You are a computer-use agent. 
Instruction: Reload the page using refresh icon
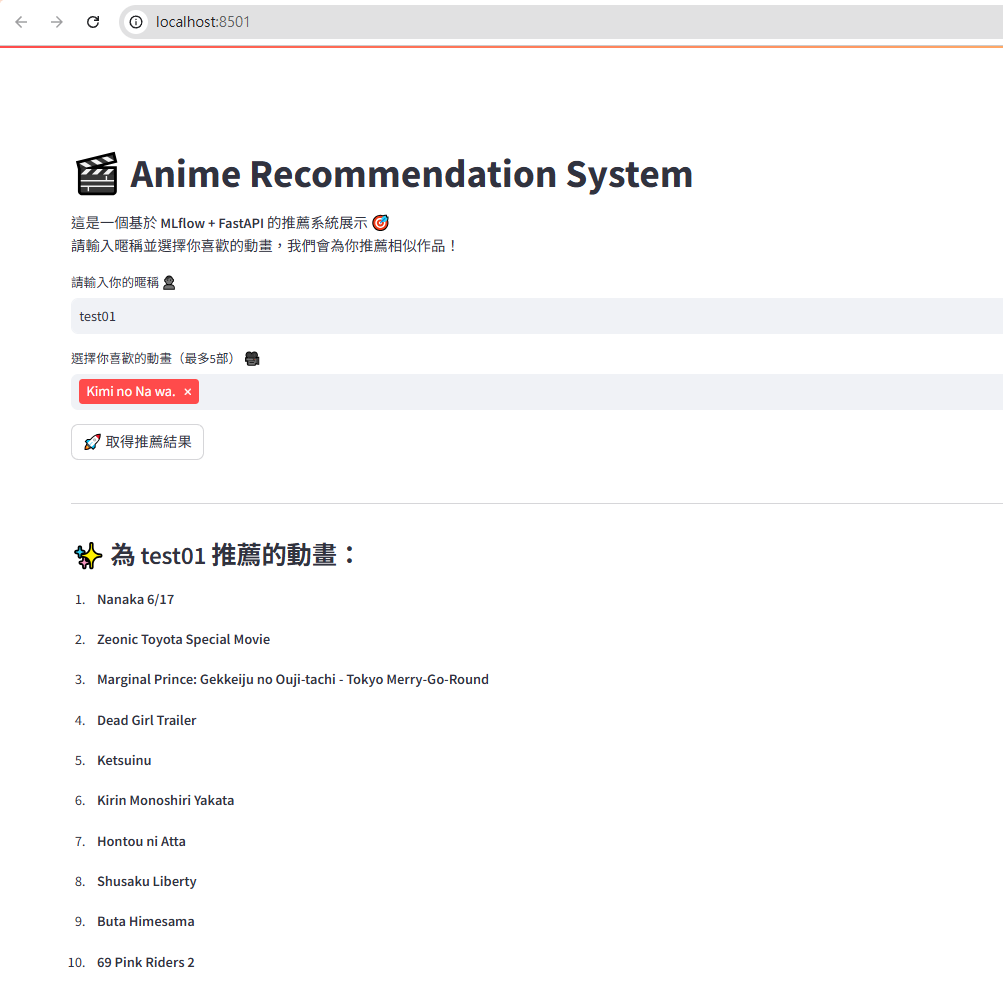click(x=93, y=22)
